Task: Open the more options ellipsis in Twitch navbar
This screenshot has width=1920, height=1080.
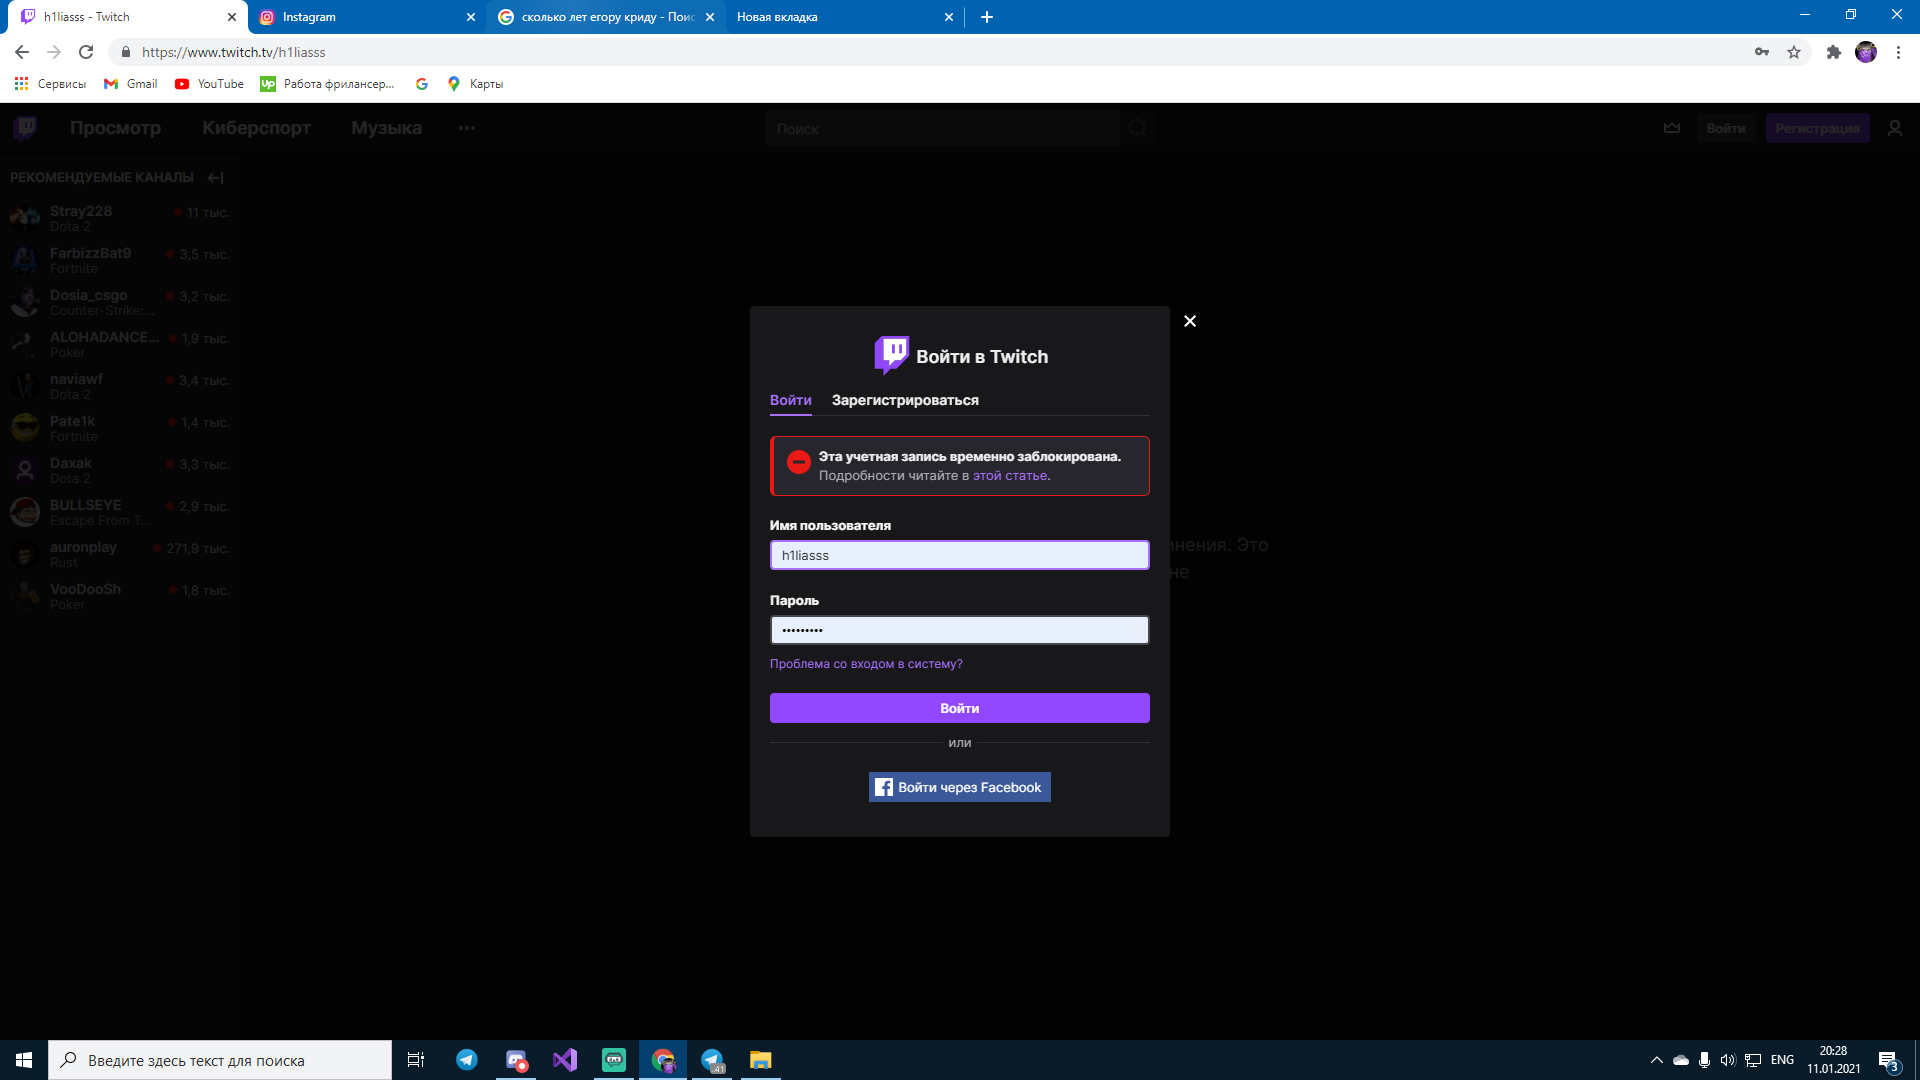Action: (x=467, y=128)
